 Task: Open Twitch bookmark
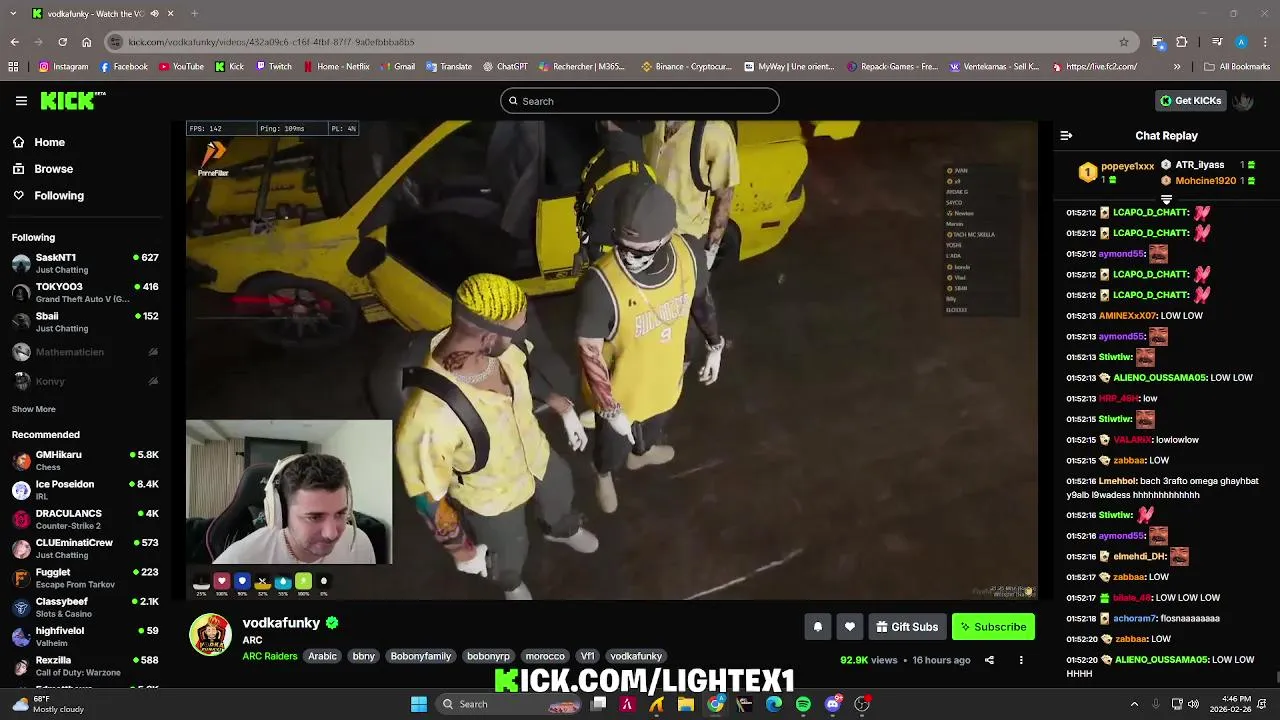point(274,67)
